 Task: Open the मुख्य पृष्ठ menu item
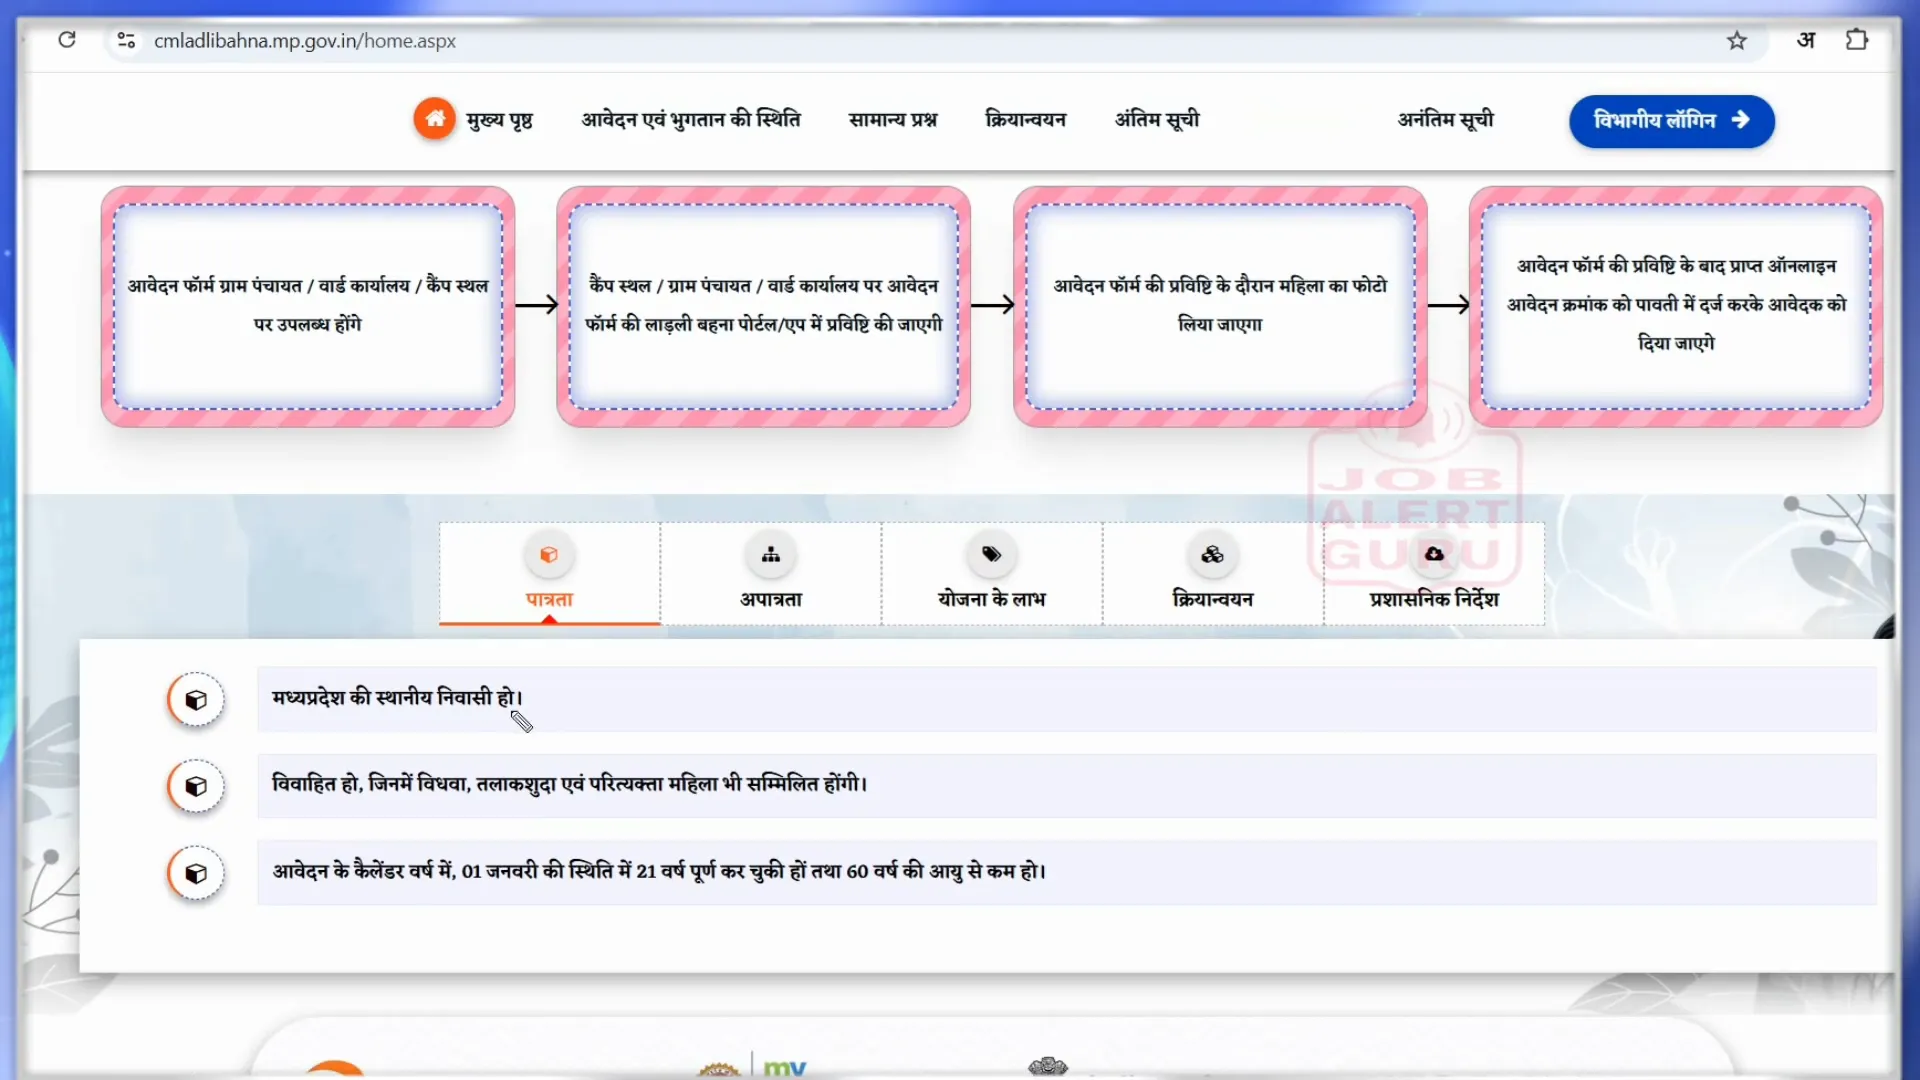coord(499,120)
